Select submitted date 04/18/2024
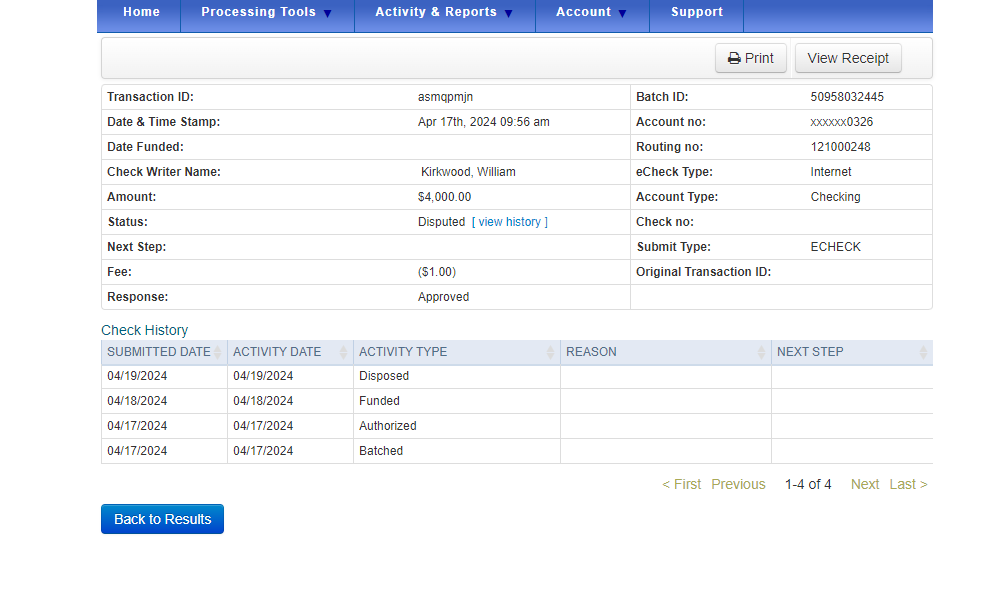999x591 pixels. [x=137, y=401]
